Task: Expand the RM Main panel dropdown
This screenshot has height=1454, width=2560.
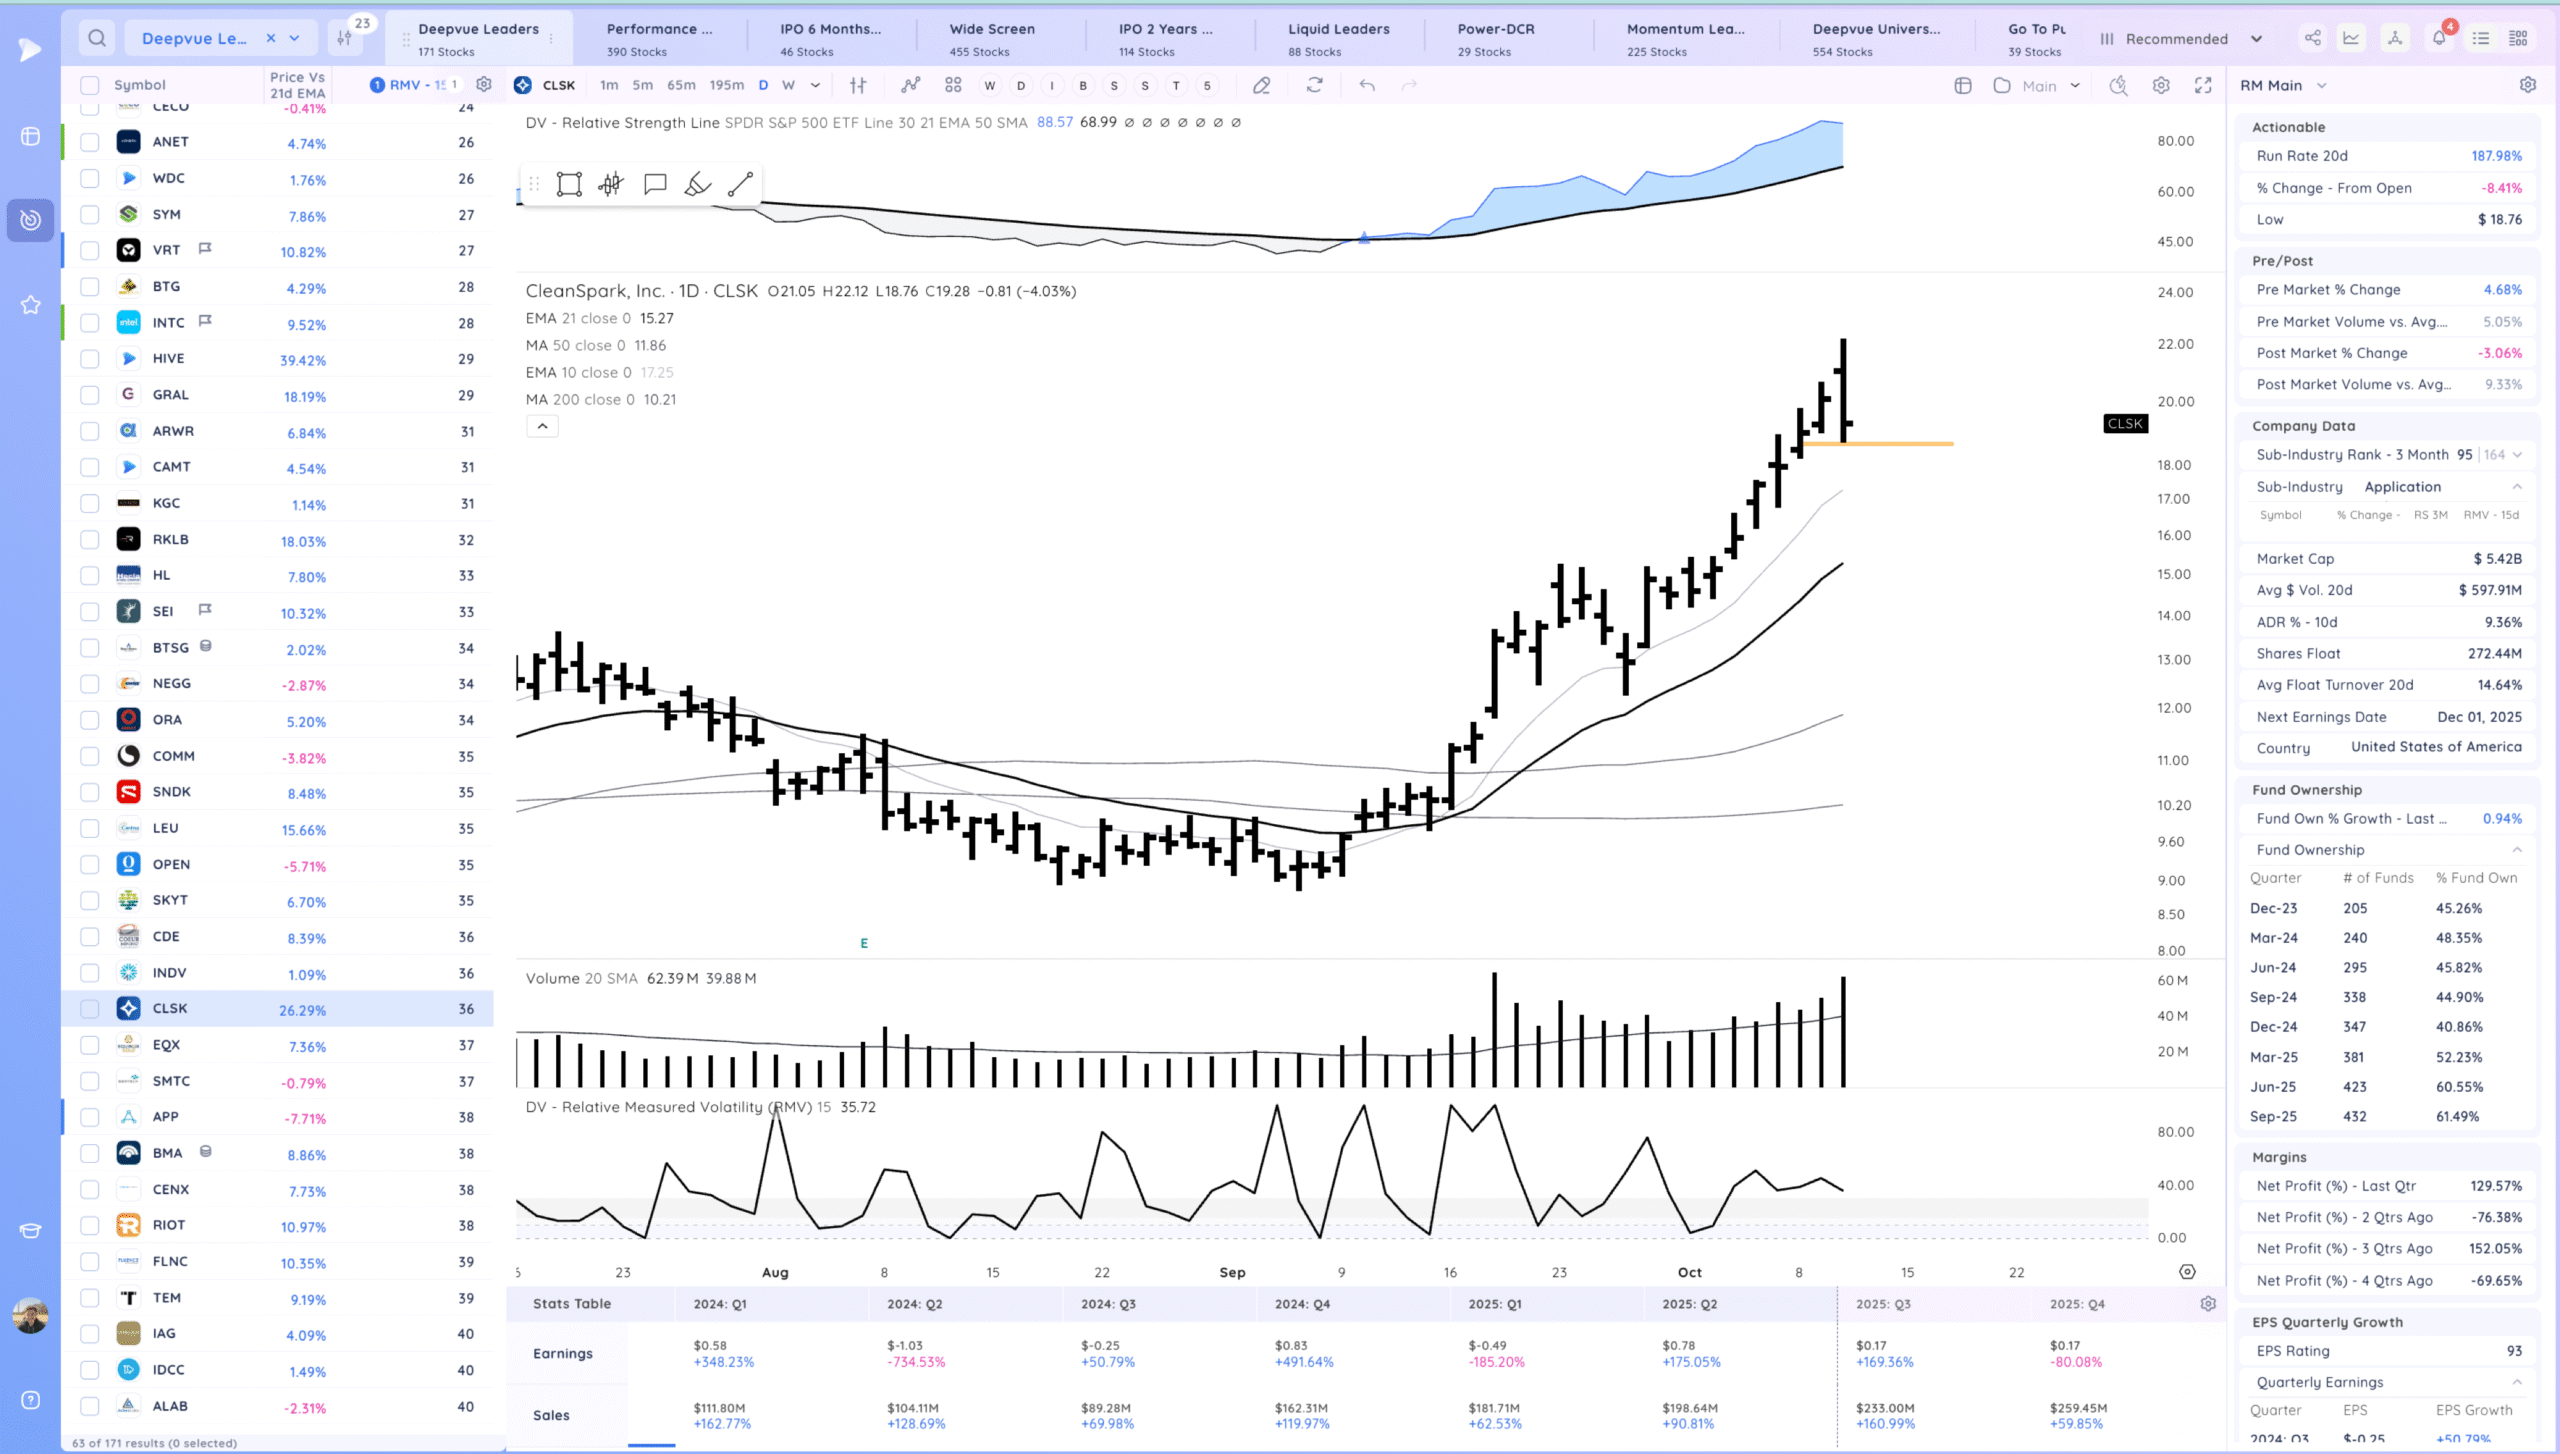Action: click(x=2322, y=85)
